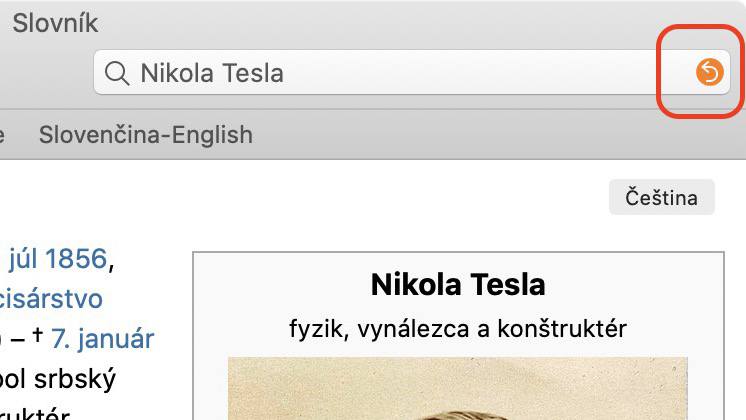
Task: Follow the júl 1856 link
Action: (58, 259)
